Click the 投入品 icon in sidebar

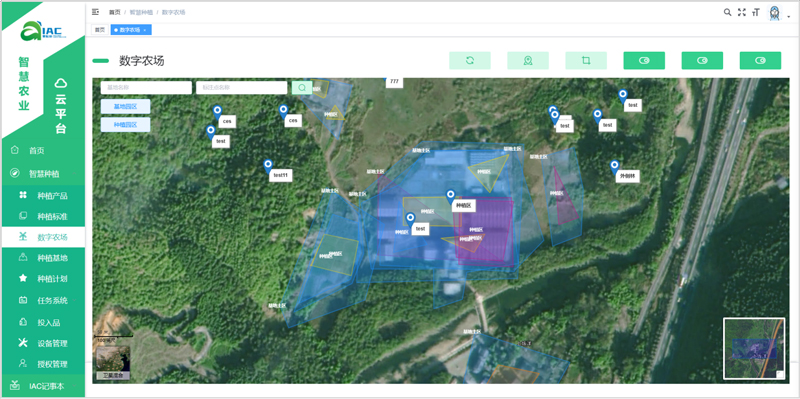[23, 322]
